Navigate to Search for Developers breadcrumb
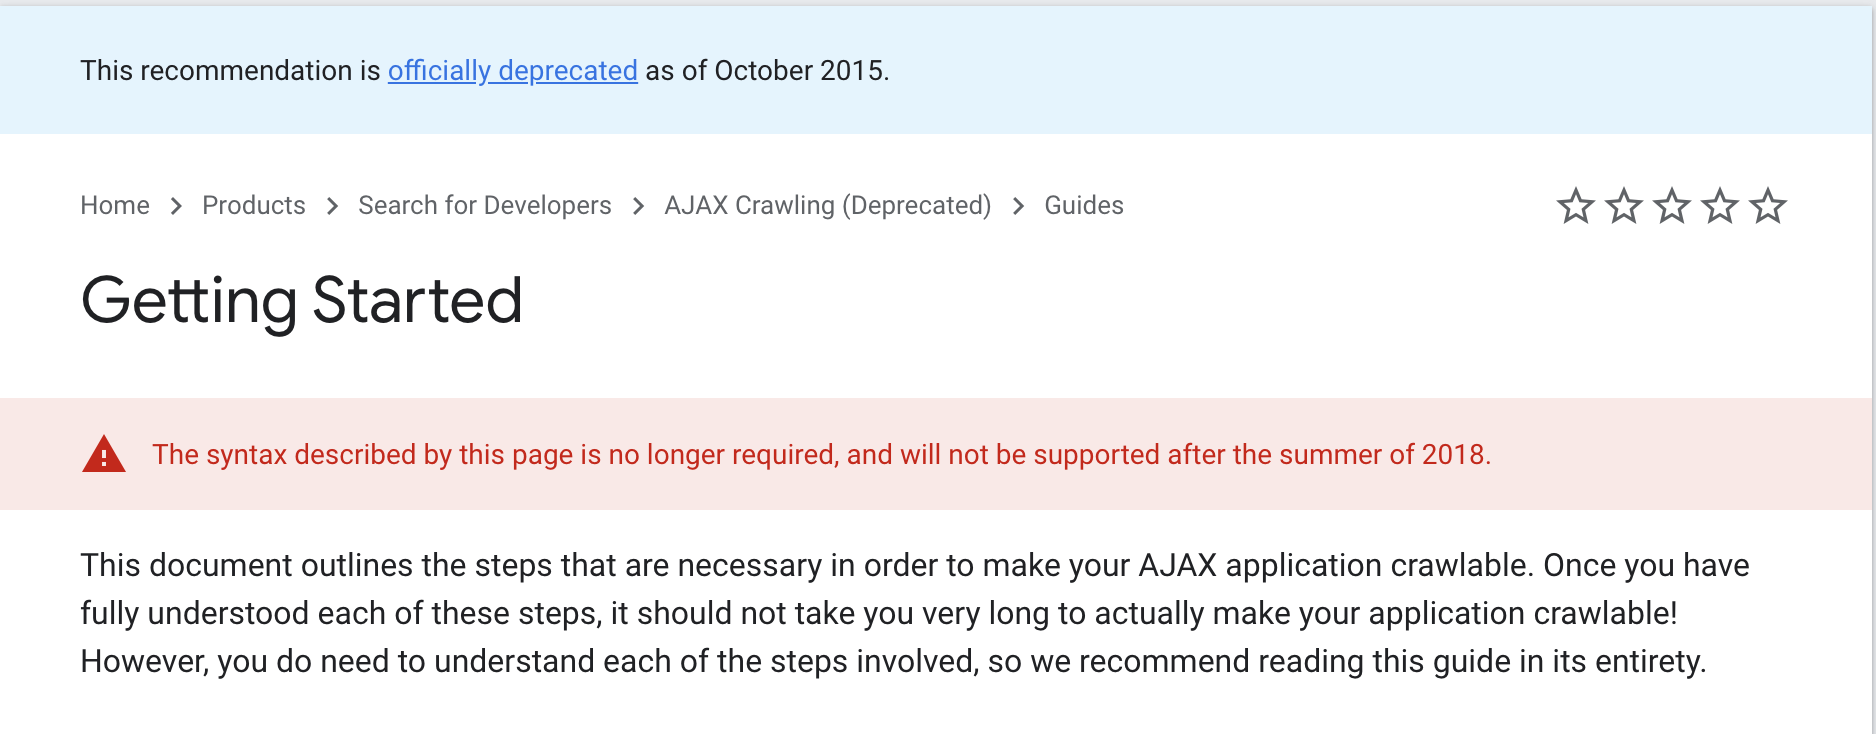The width and height of the screenshot is (1876, 734). click(484, 205)
